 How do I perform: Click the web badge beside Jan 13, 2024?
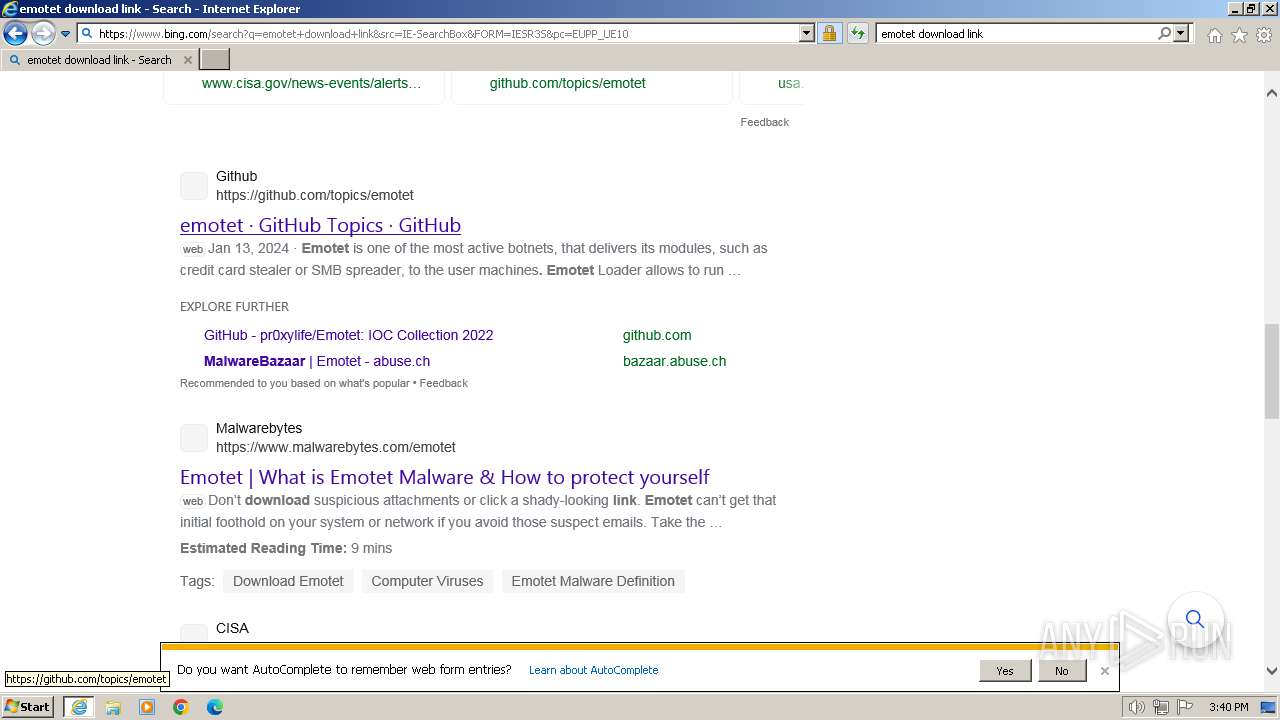[193, 250]
